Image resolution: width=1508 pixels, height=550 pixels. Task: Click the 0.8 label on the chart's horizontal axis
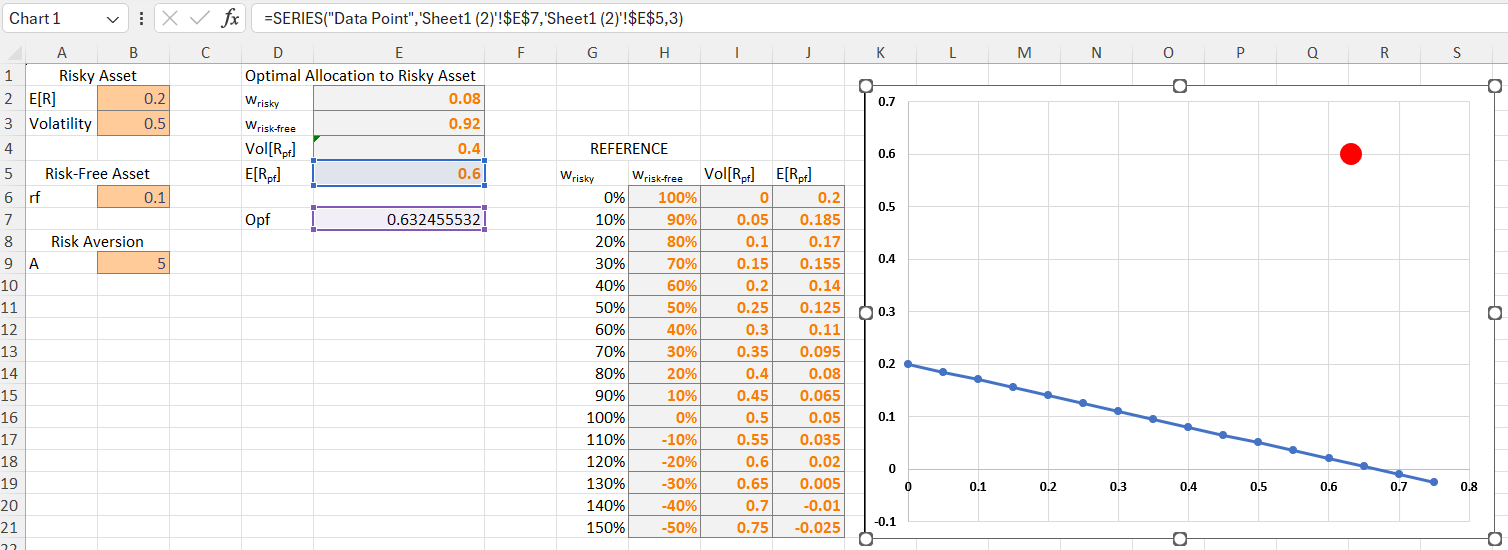[x=1468, y=487]
